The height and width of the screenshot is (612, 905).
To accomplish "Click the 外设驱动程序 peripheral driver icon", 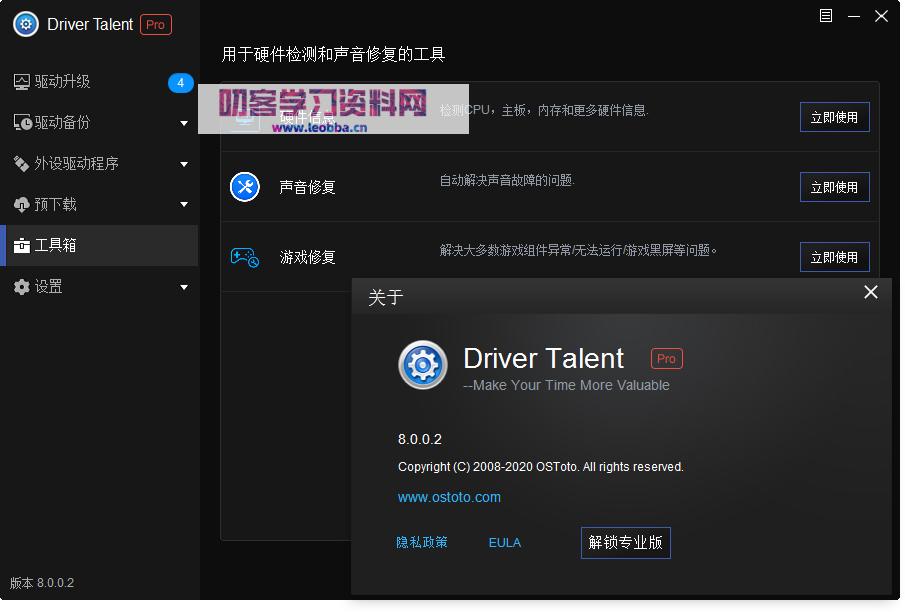I will pyautogui.click(x=24, y=164).
